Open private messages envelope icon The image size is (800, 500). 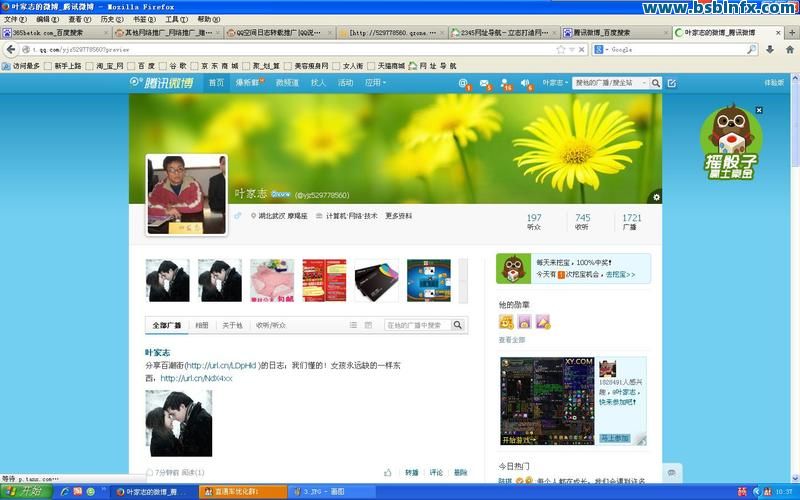coord(485,83)
